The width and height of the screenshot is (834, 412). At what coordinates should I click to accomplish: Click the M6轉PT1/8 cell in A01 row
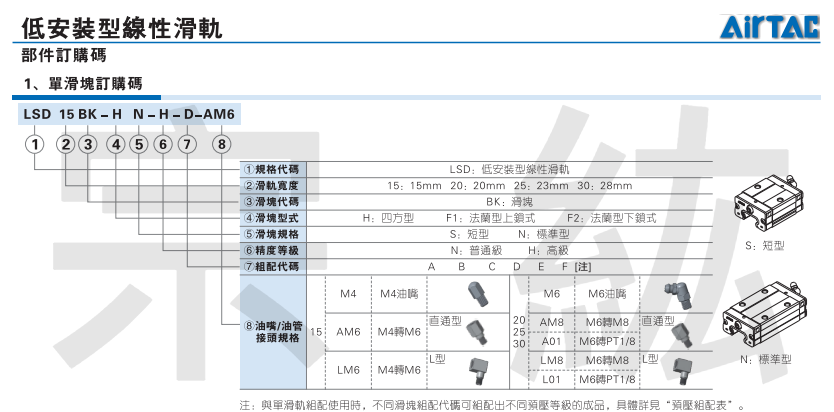(607, 341)
